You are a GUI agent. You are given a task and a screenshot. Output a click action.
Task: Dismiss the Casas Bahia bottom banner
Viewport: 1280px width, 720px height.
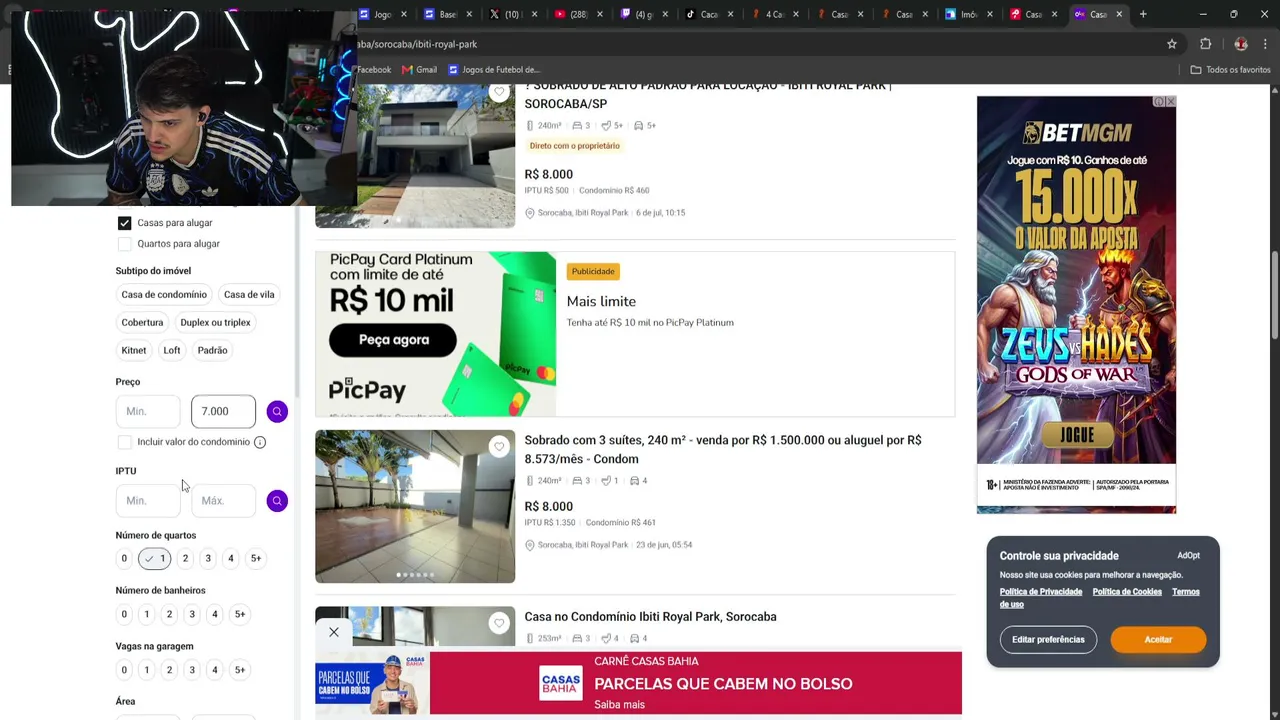click(334, 632)
